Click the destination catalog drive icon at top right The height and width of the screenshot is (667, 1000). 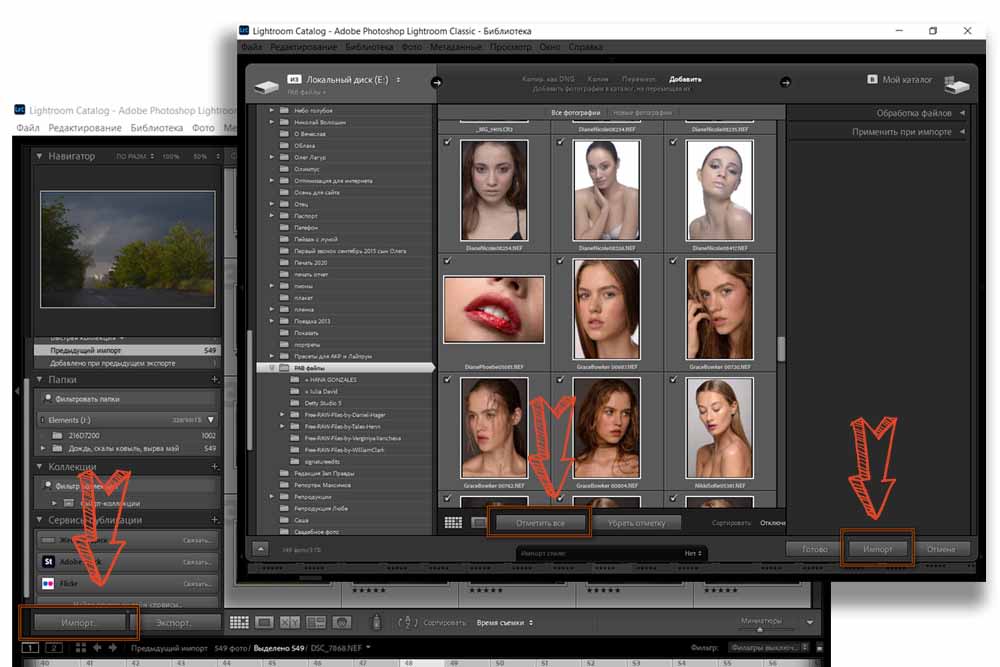click(x=956, y=85)
